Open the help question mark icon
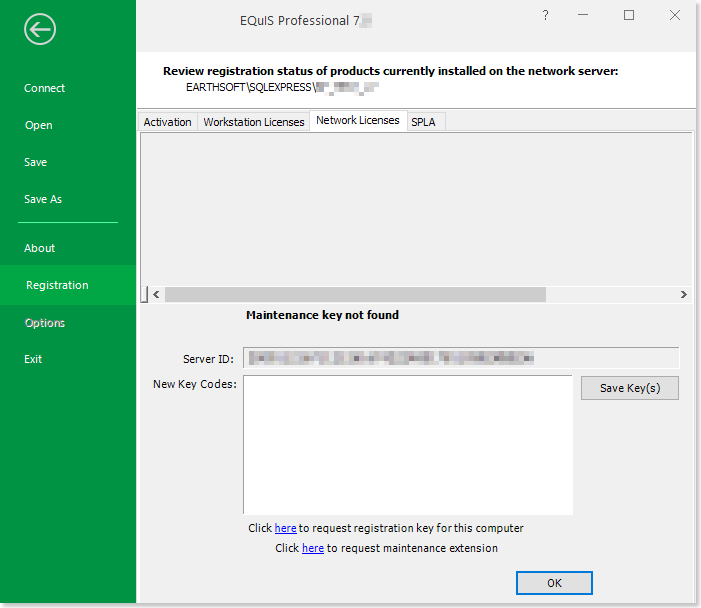This screenshot has width=701, height=608. click(x=545, y=16)
